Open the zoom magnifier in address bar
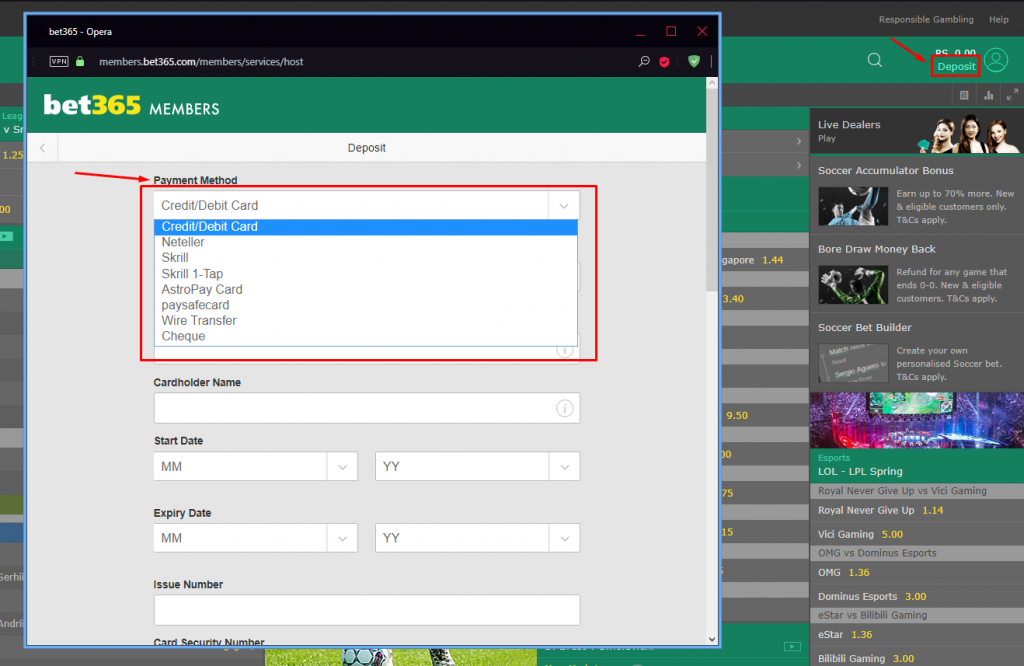Viewport: 1024px width, 666px height. click(x=644, y=61)
